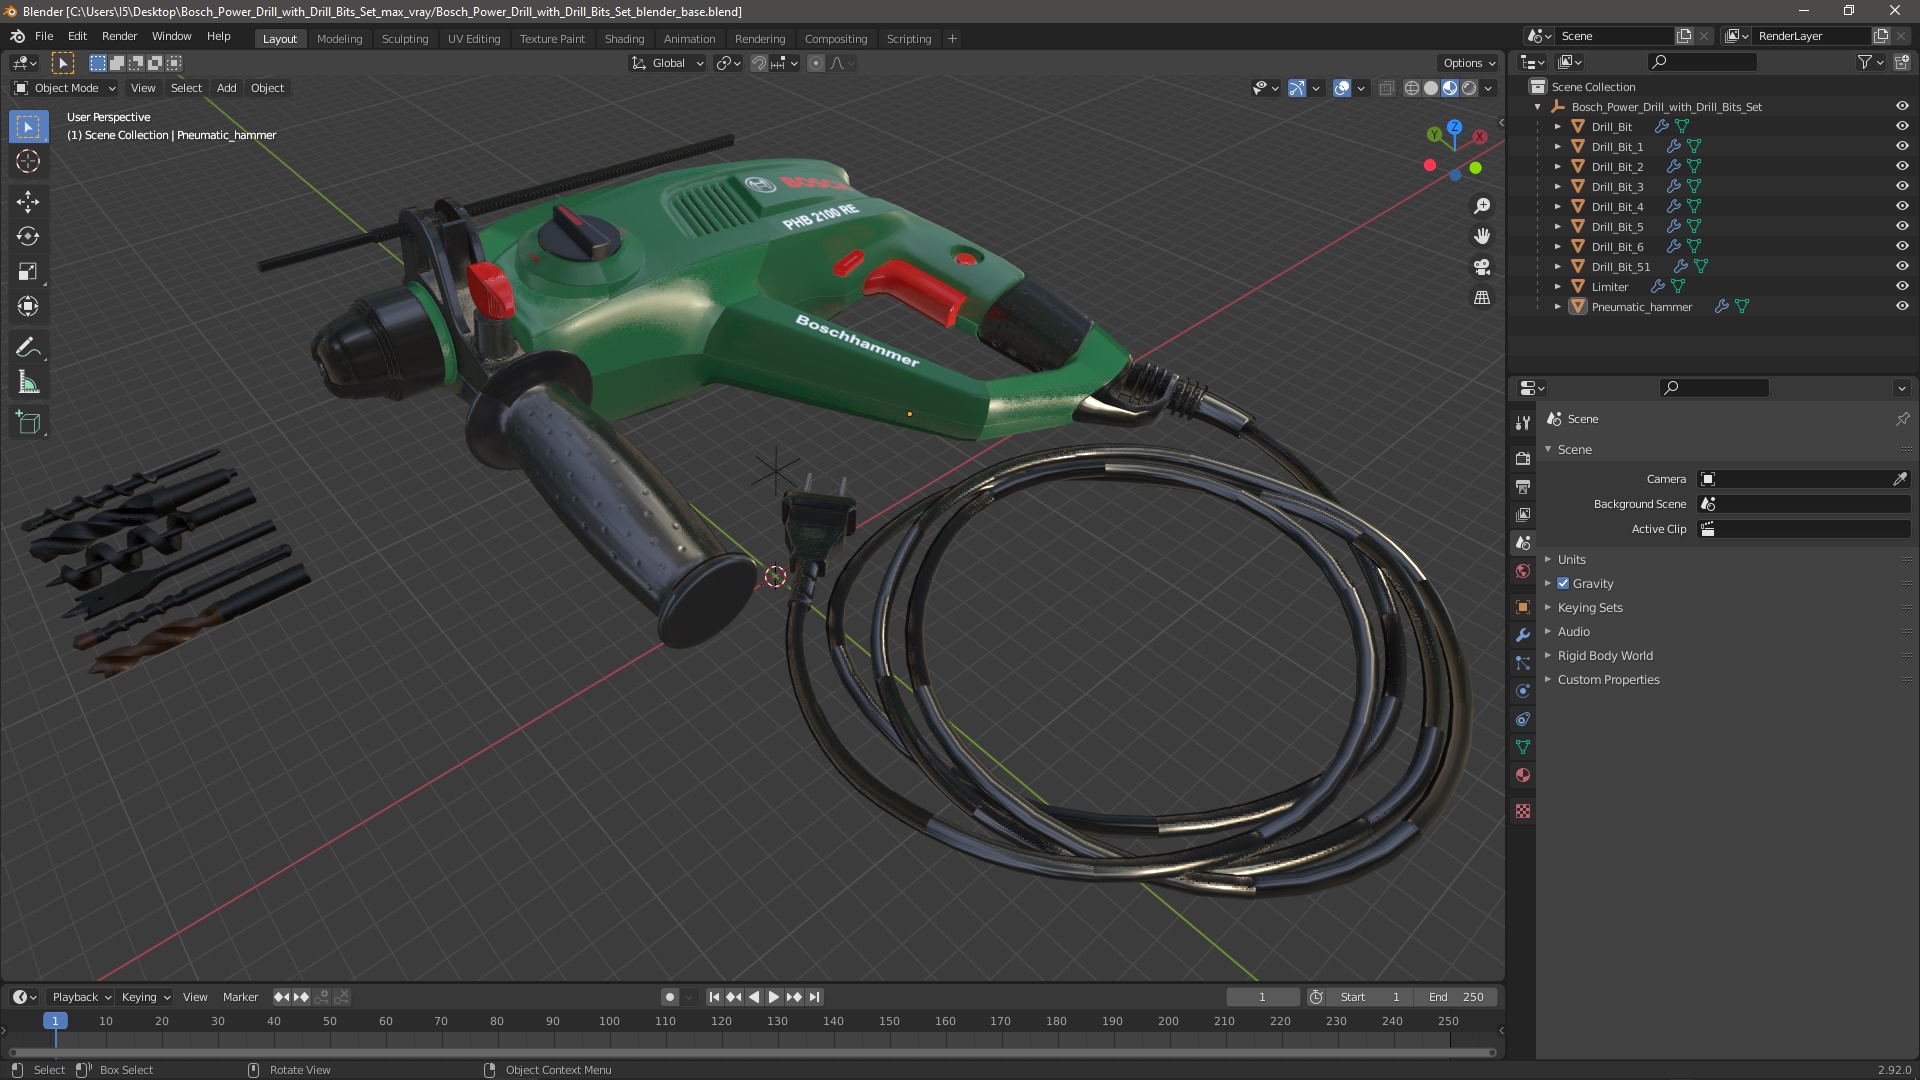Open Output properties tab icon
The width and height of the screenshot is (1920, 1080).
[1523, 486]
